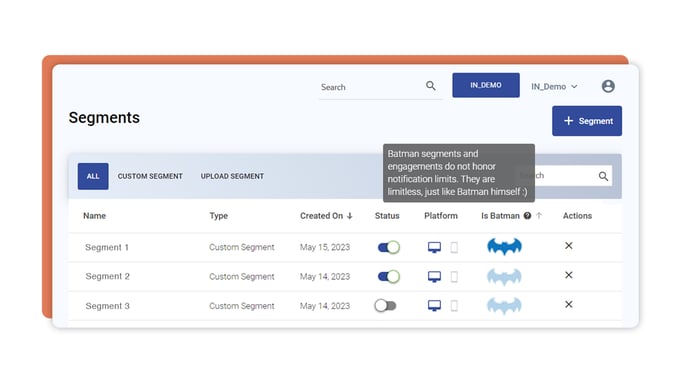The width and height of the screenshot is (681, 383).
Task: Click Segment 1 mobile platform icon
Action: pos(454,248)
